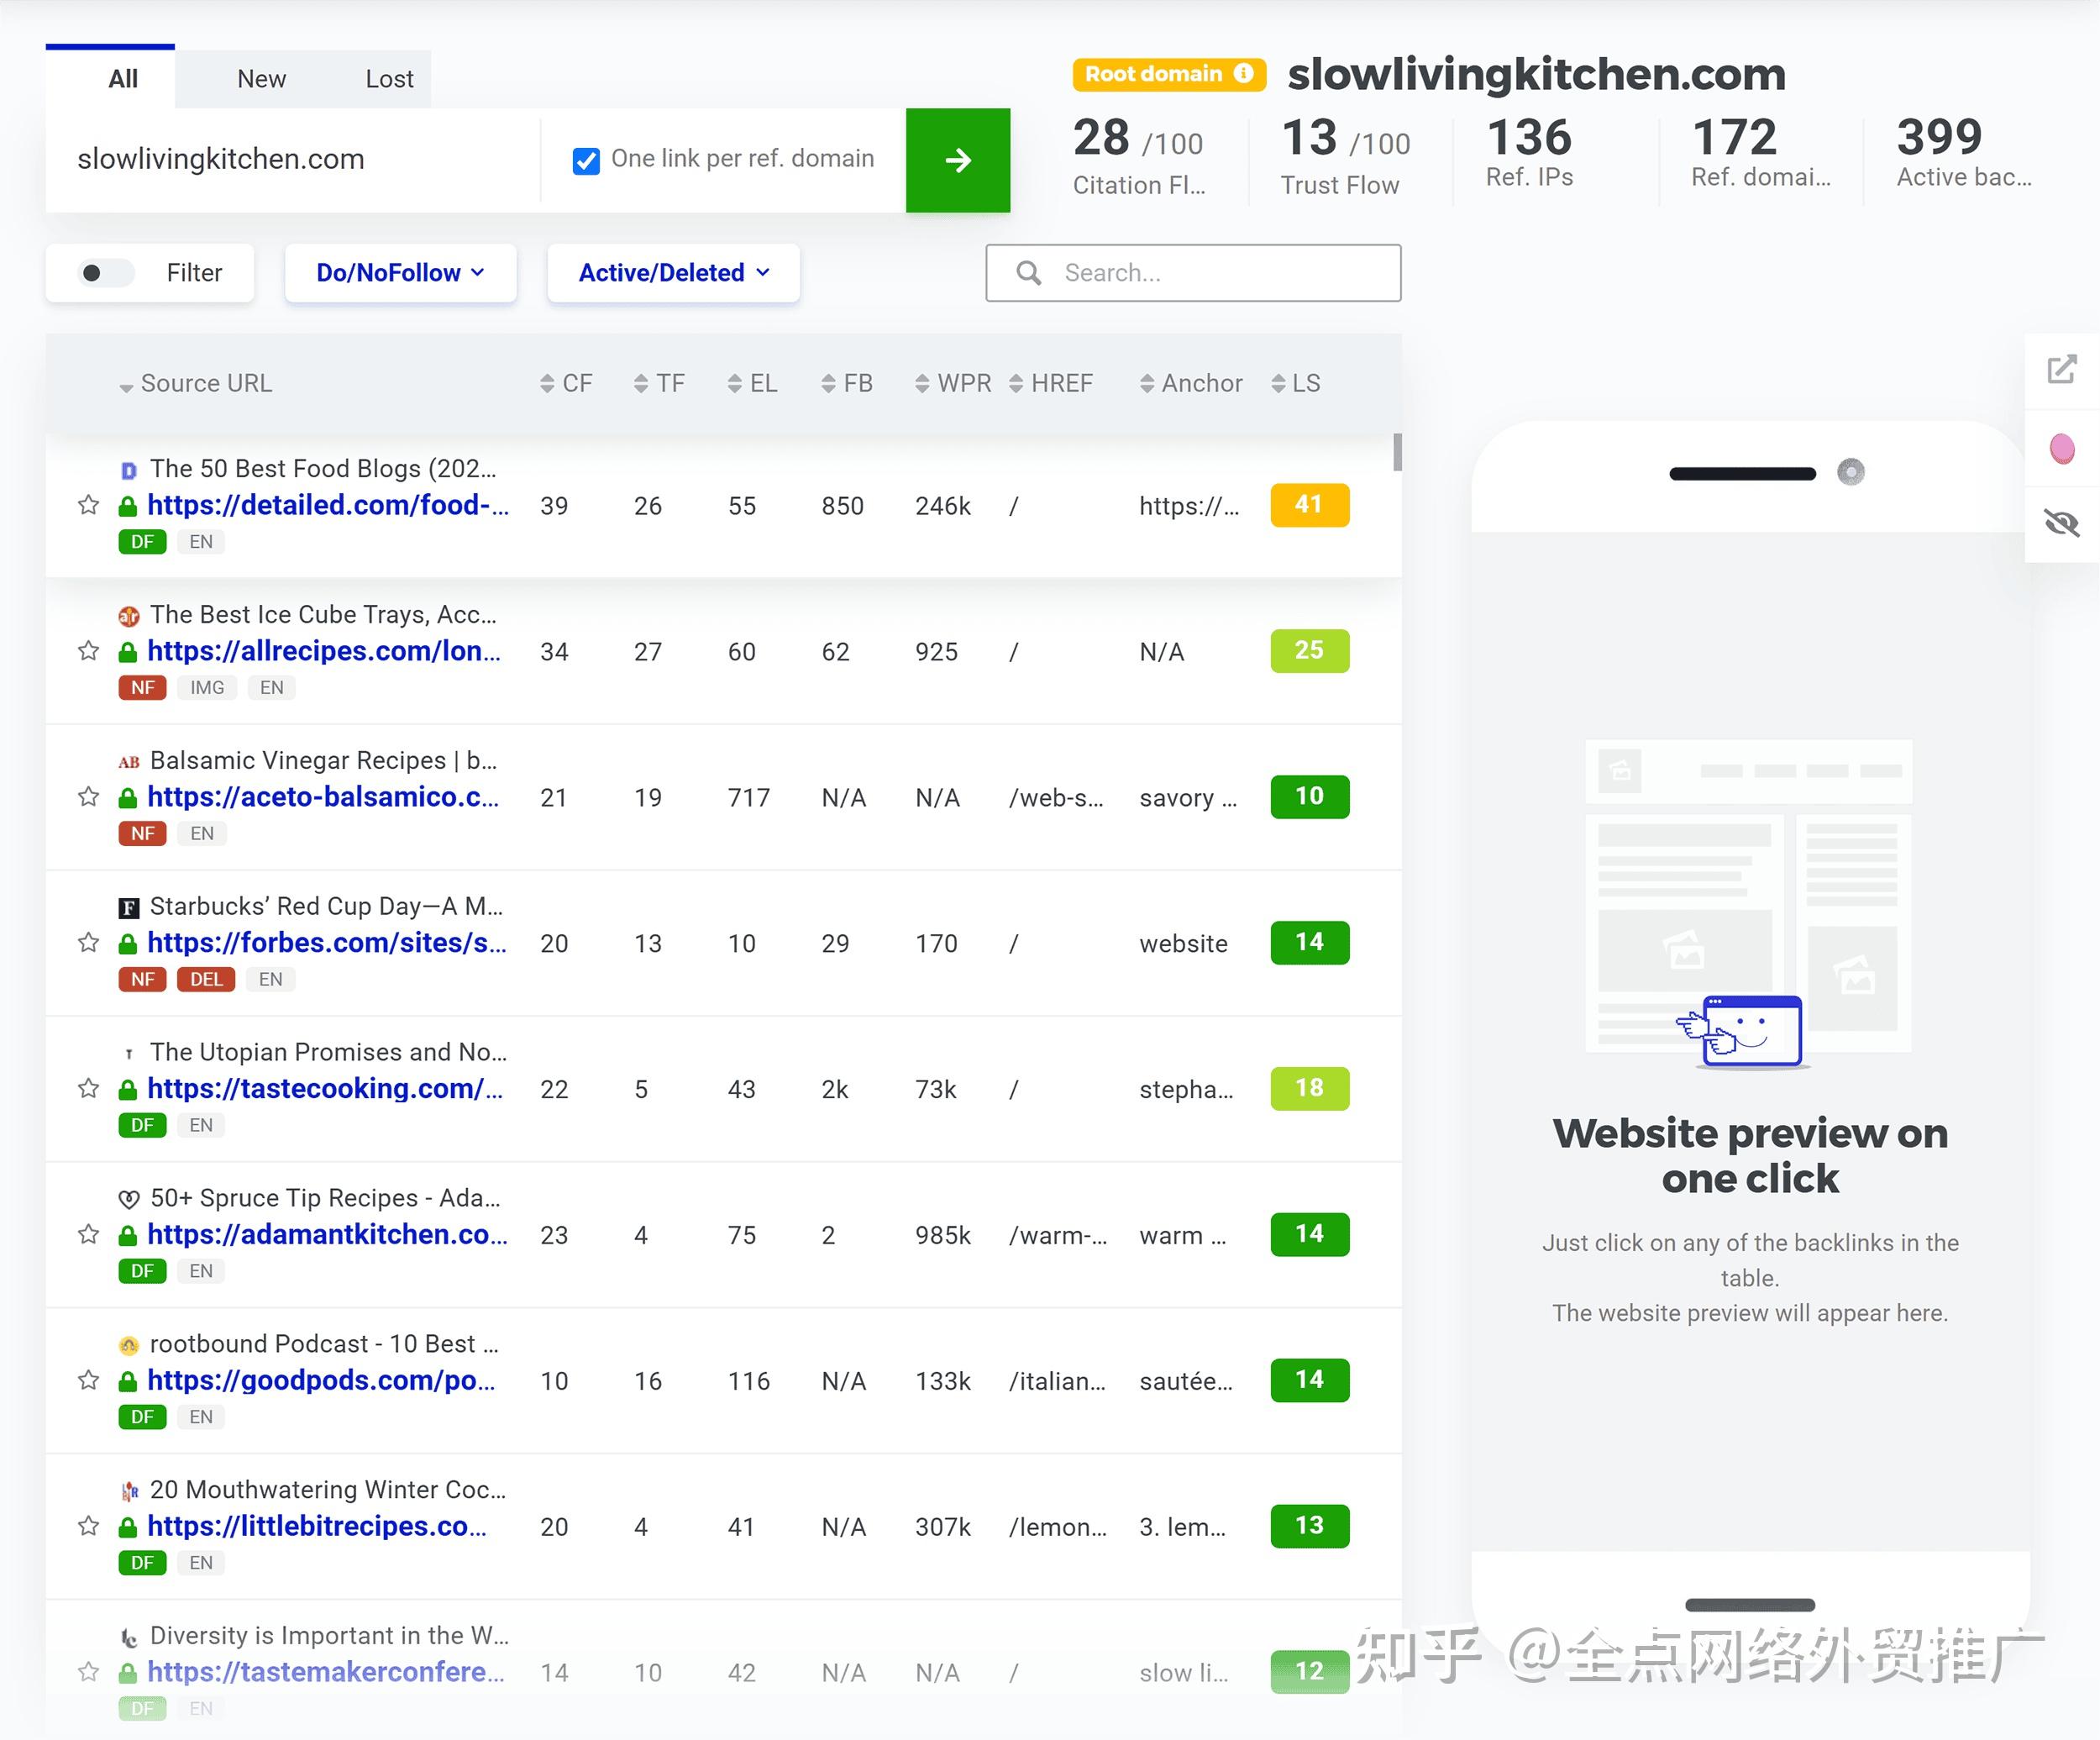Viewport: 2100px width, 1740px height.
Task: Open the Do/NoFollow dropdown
Action: [400, 273]
